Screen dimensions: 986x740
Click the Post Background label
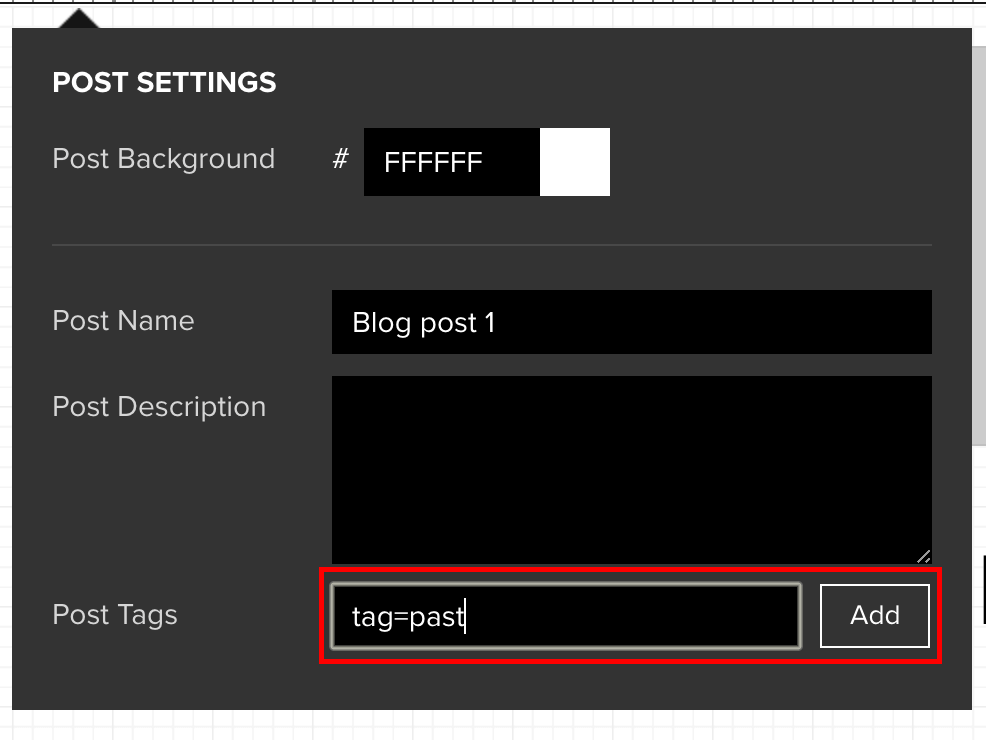coord(163,159)
